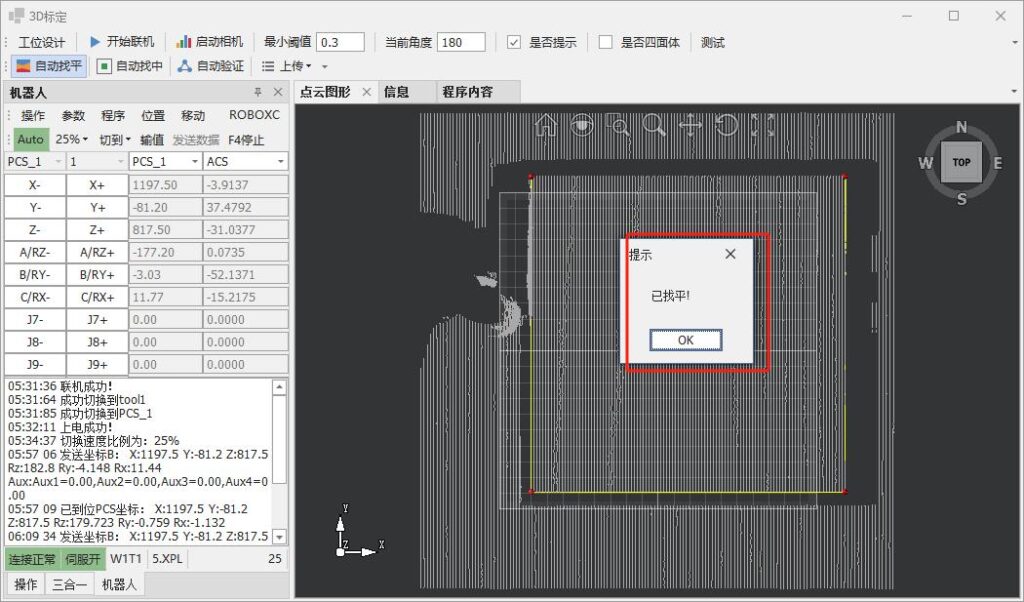Expand the 上传 dropdown menu
Screen dimensions: 1024x602
coord(287,66)
